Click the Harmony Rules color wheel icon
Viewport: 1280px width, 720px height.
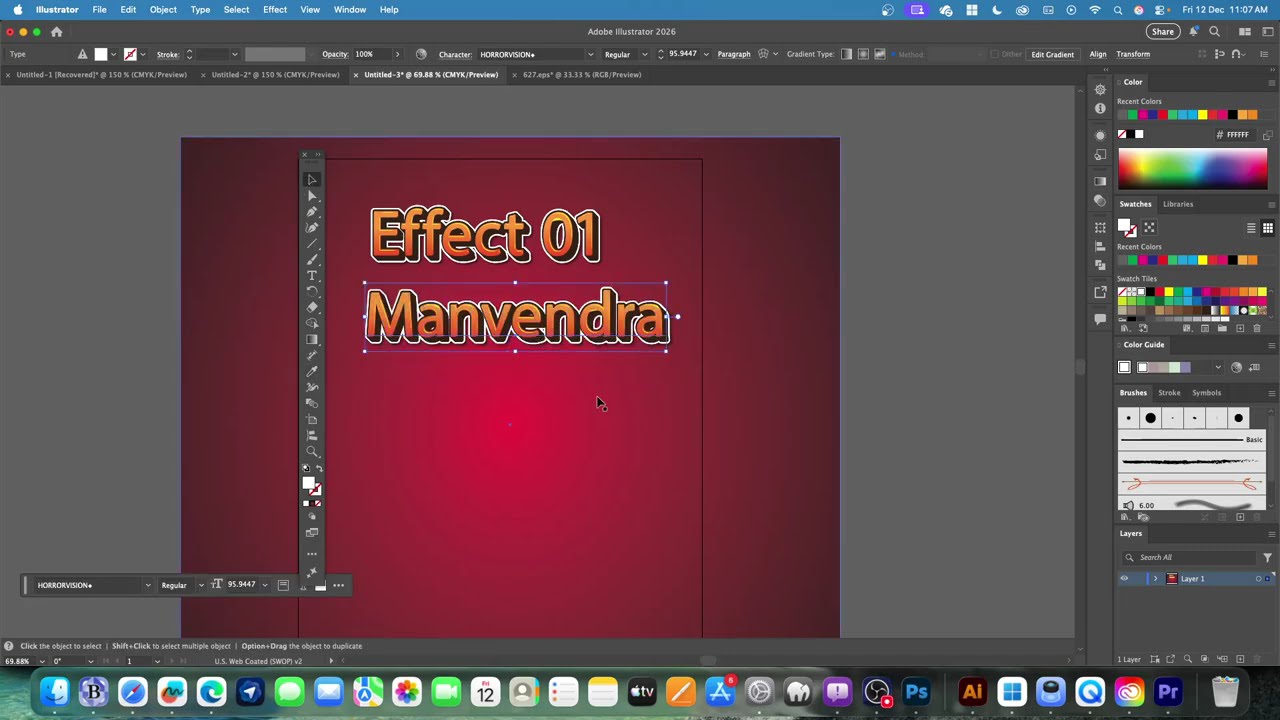tap(1236, 367)
